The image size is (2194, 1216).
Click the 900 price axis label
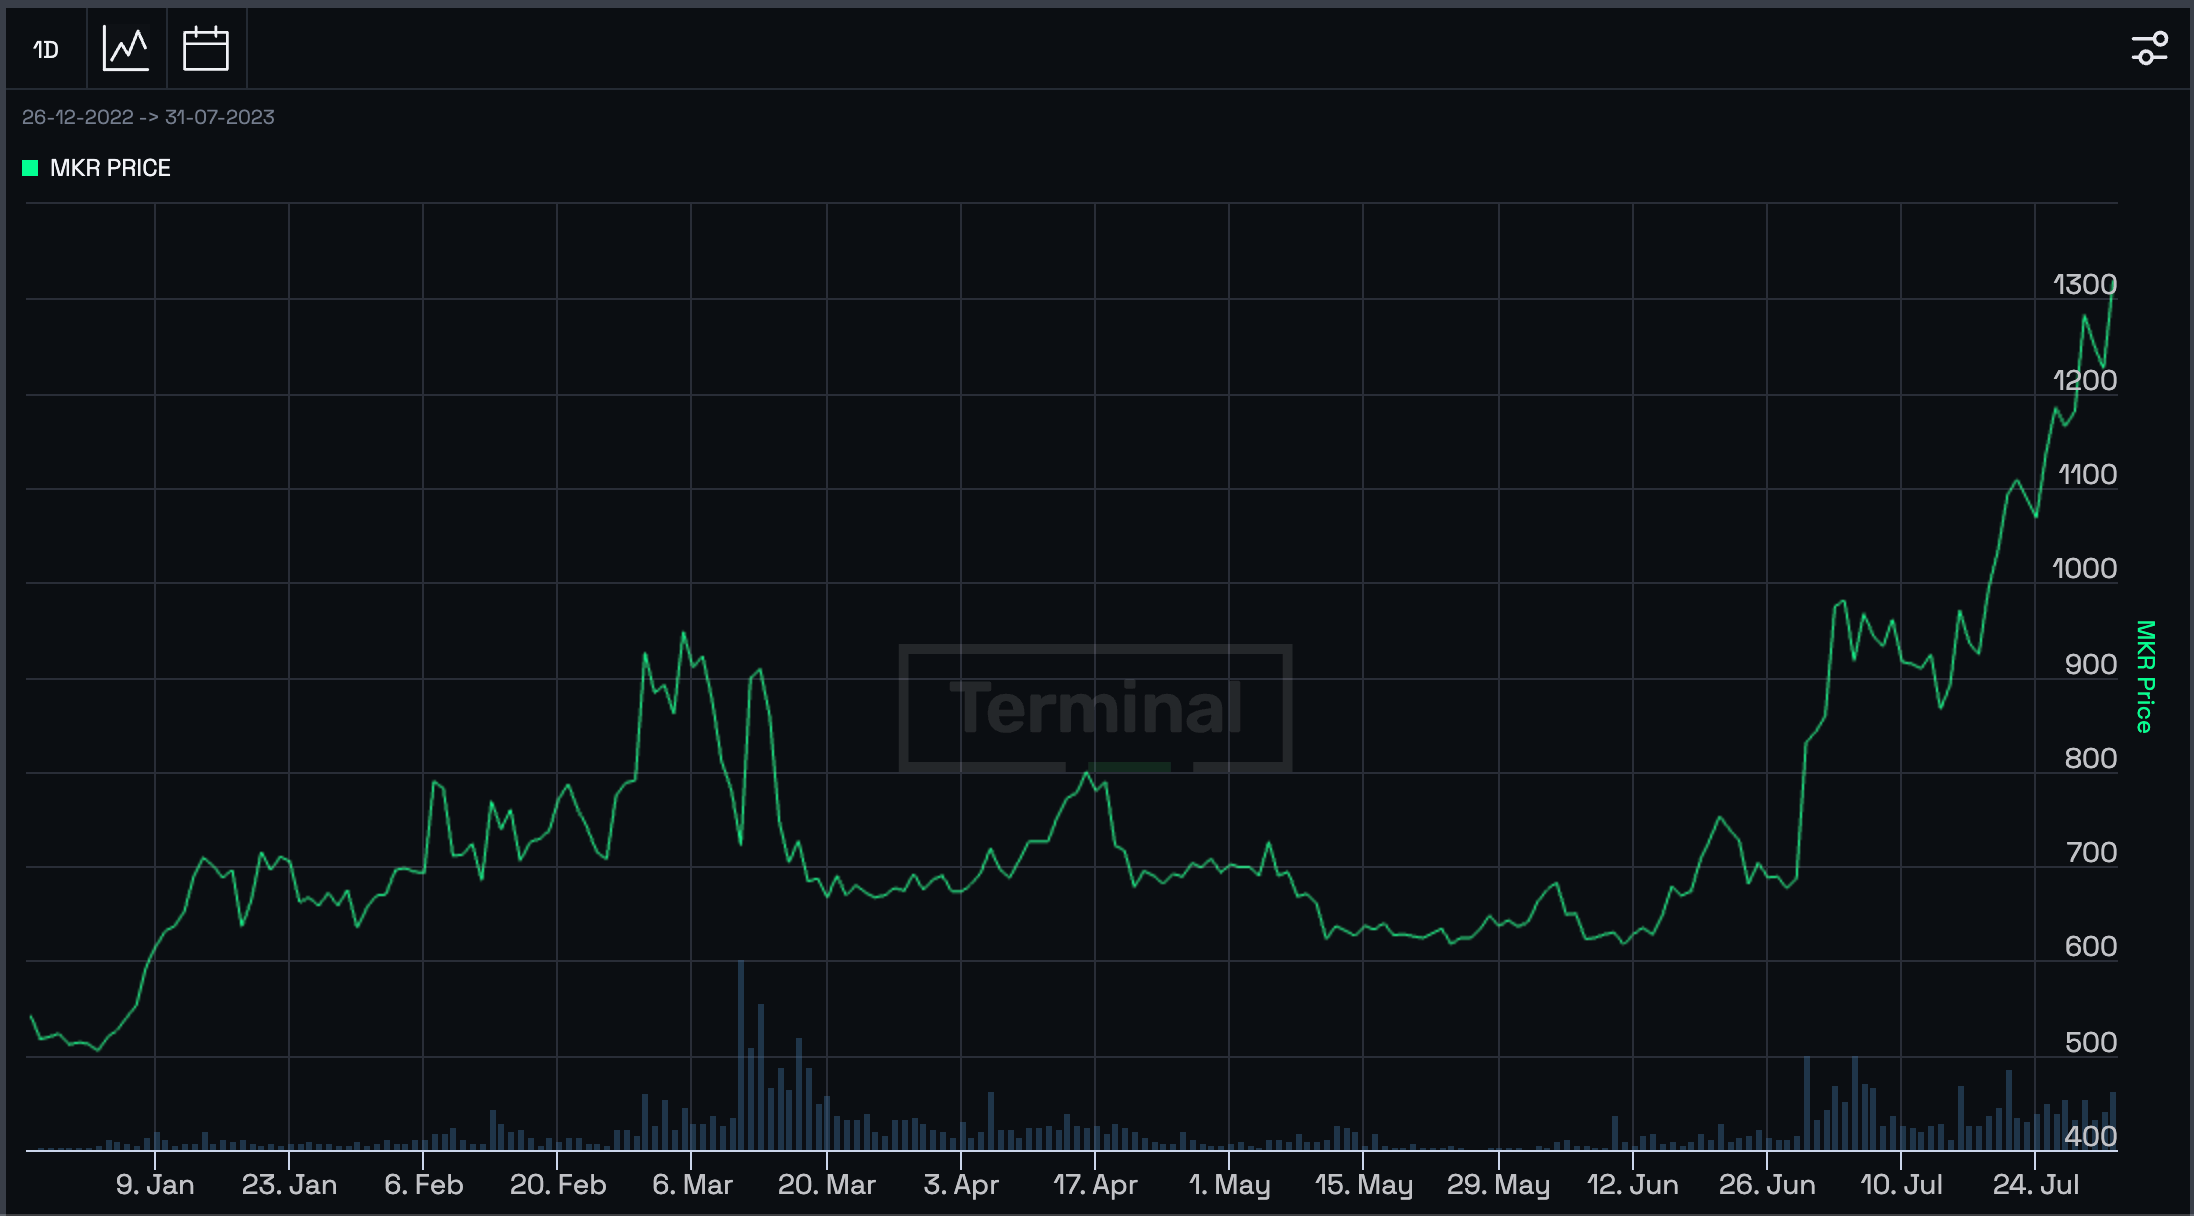tap(2090, 664)
